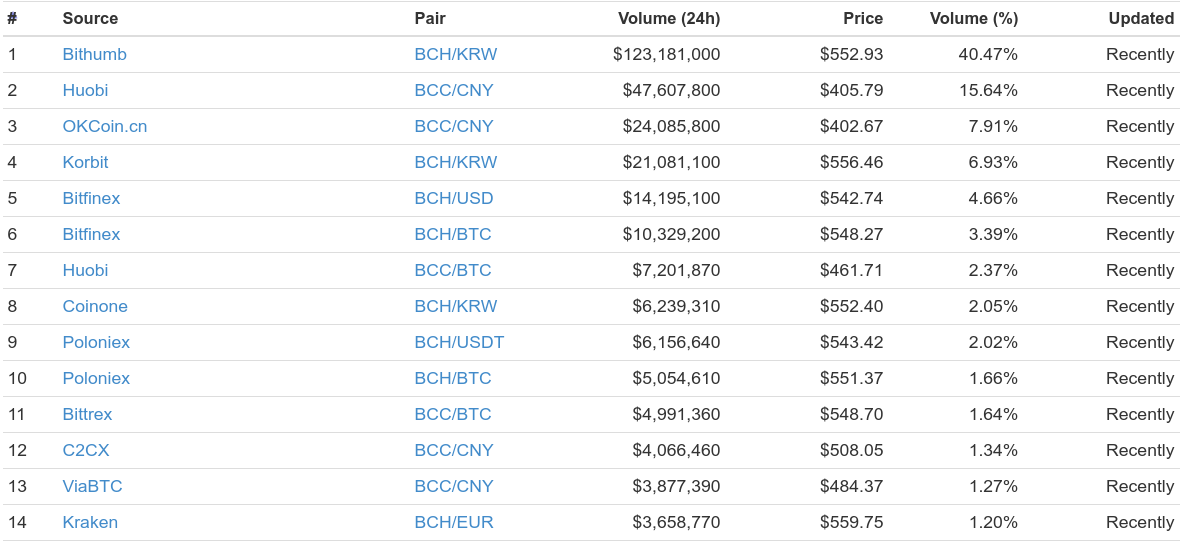1185x545 pixels.
Task: Sort by the Source column header
Action: 90,19
